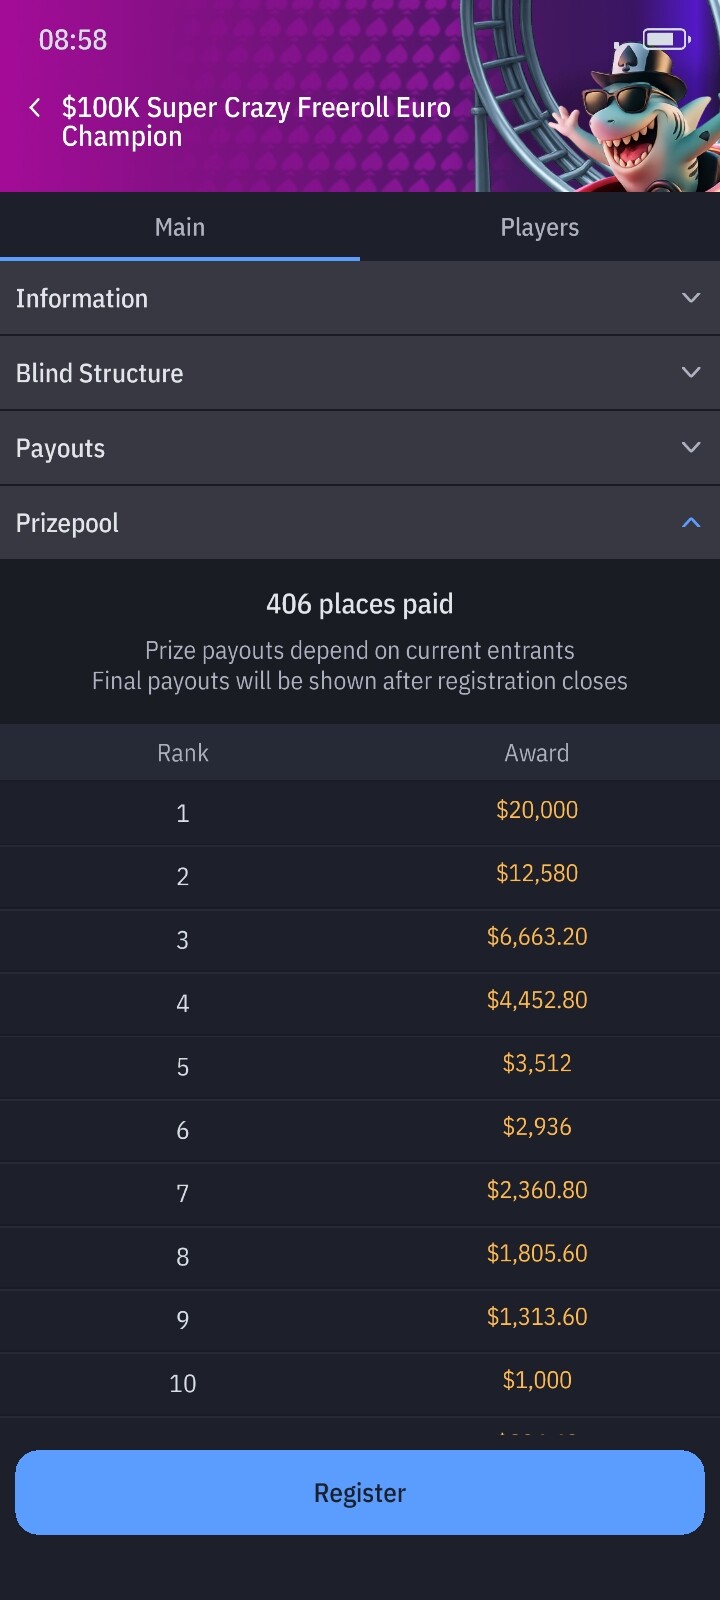Tap the Information section label
Screen dimensions: 720x1600
tap(82, 299)
